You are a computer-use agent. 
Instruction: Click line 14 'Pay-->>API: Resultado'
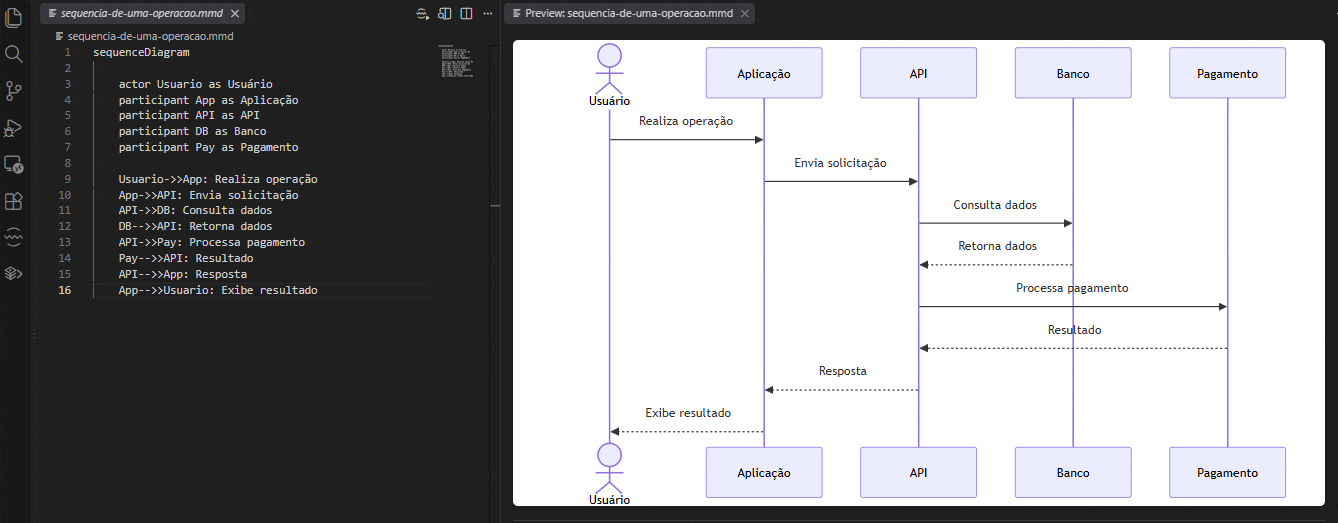[x=186, y=258]
